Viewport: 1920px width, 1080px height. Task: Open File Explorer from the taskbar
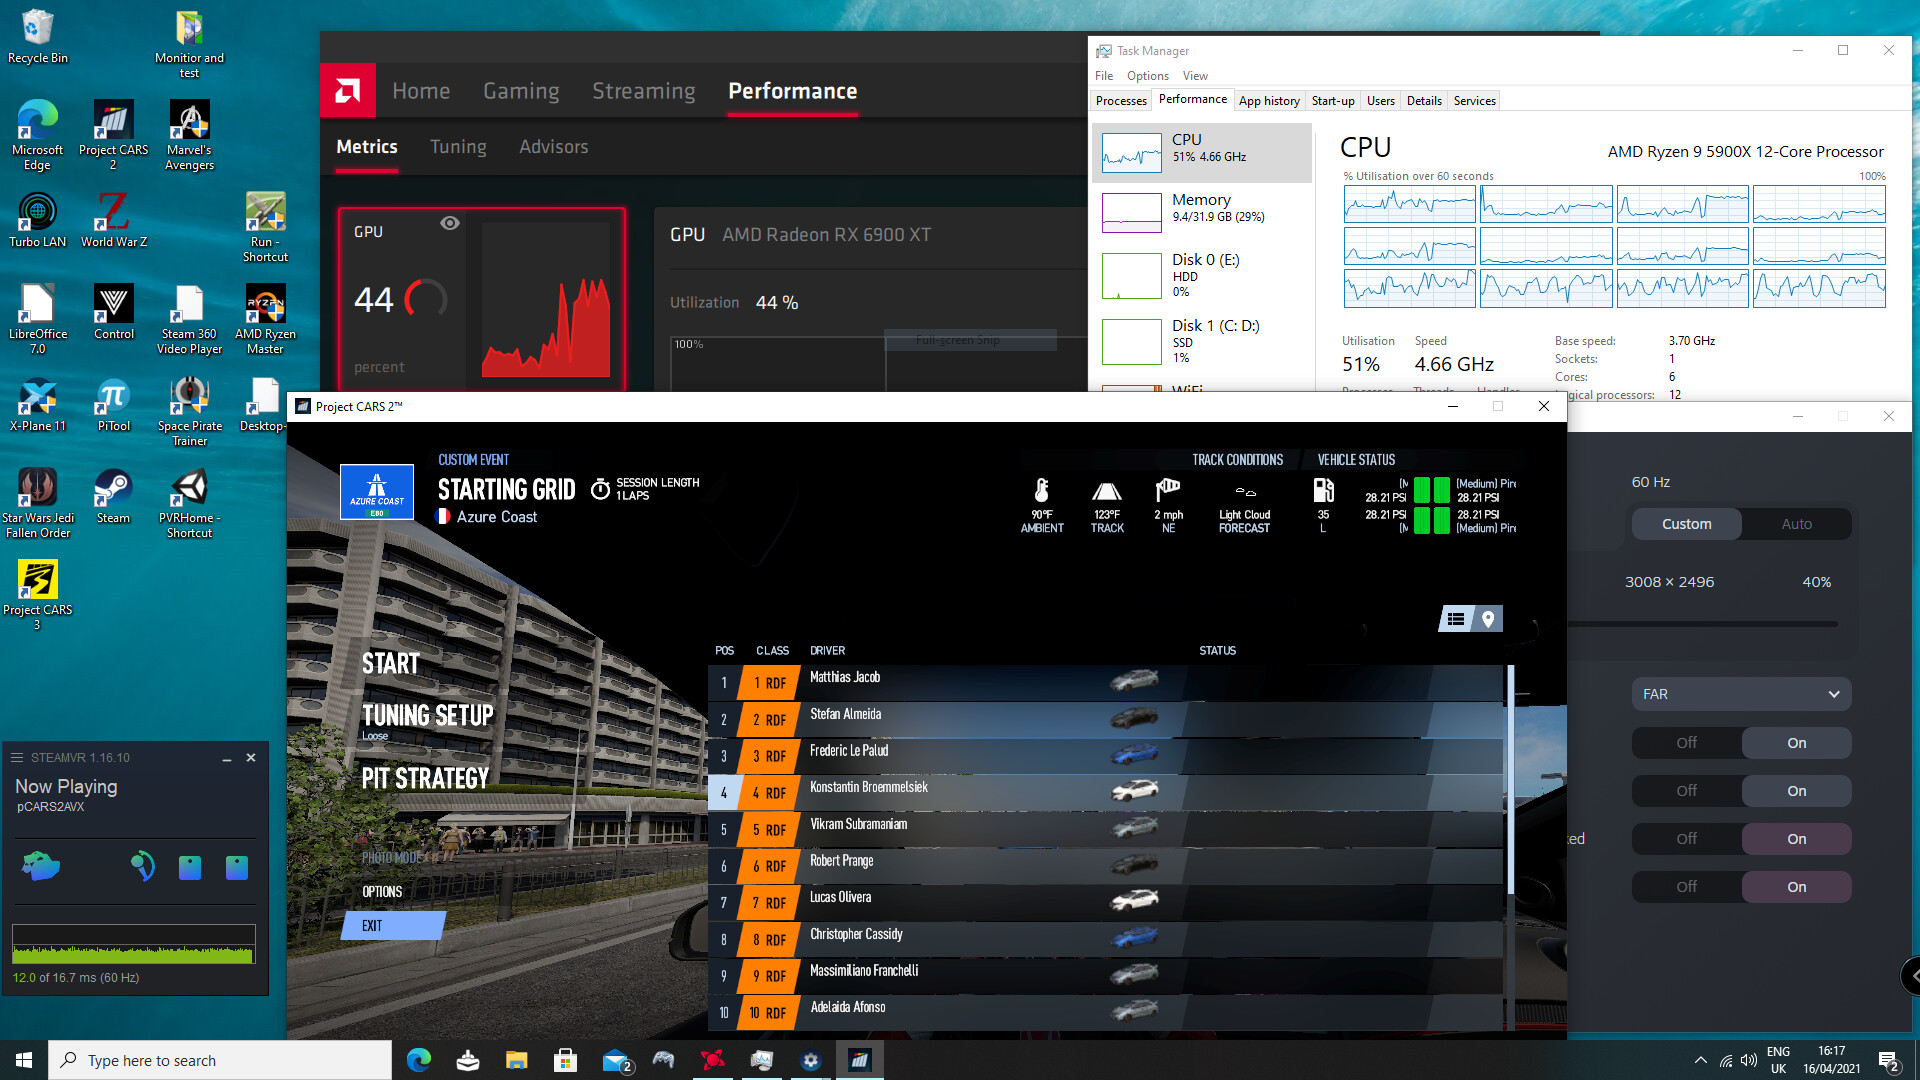(x=516, y=1060)
